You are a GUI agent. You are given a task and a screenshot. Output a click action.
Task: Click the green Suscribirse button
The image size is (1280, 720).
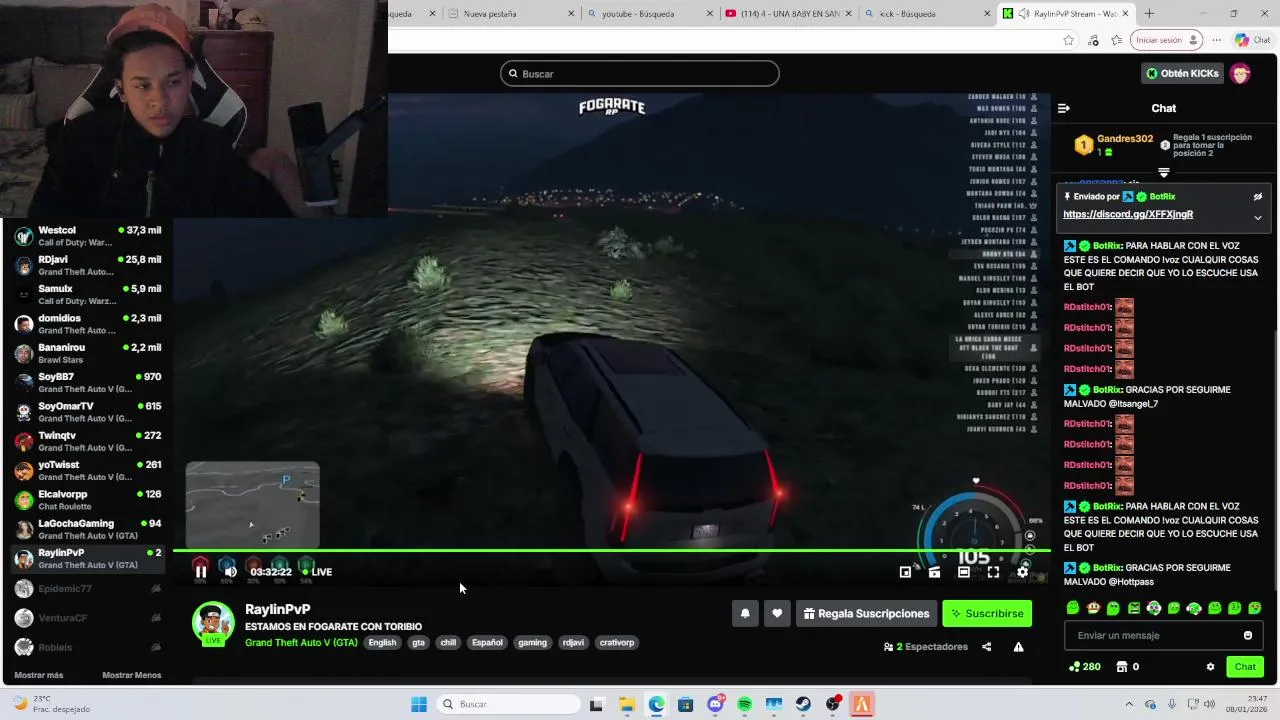(987, 614)
